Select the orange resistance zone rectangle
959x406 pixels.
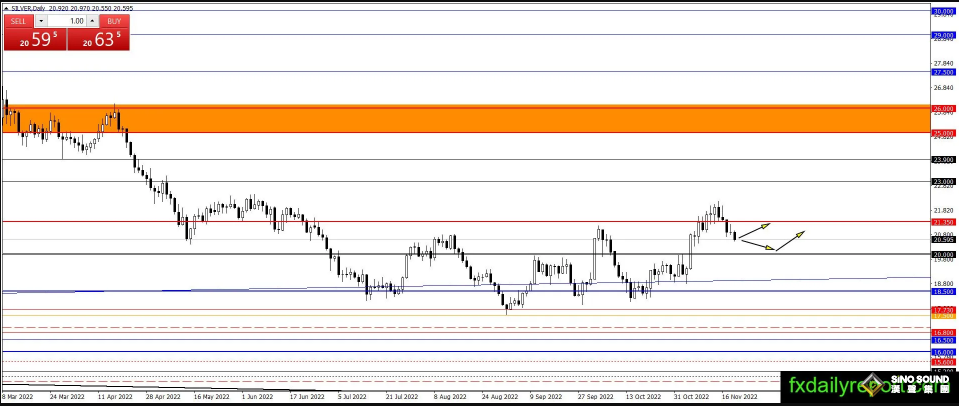pos(467,119)
